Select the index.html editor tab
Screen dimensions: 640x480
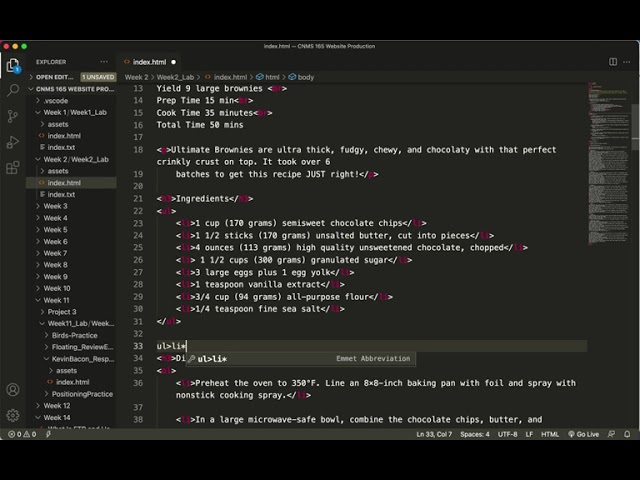pos(149,62)
